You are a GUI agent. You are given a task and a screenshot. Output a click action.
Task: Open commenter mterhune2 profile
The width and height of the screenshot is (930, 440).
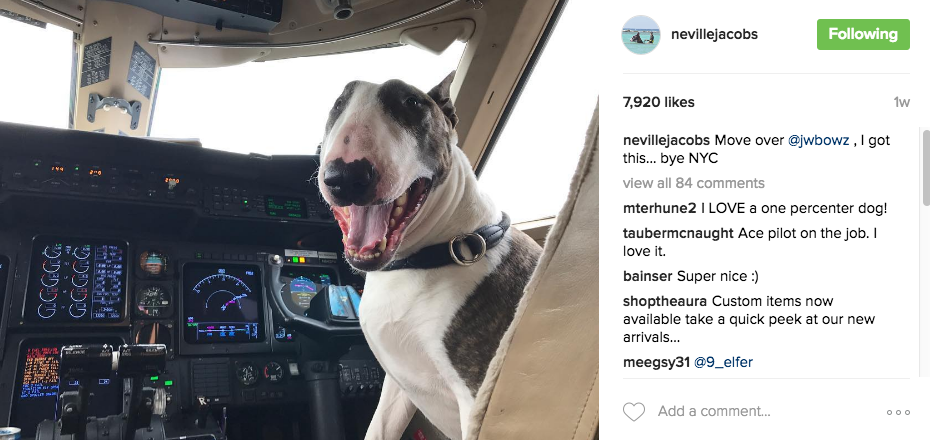659,209
